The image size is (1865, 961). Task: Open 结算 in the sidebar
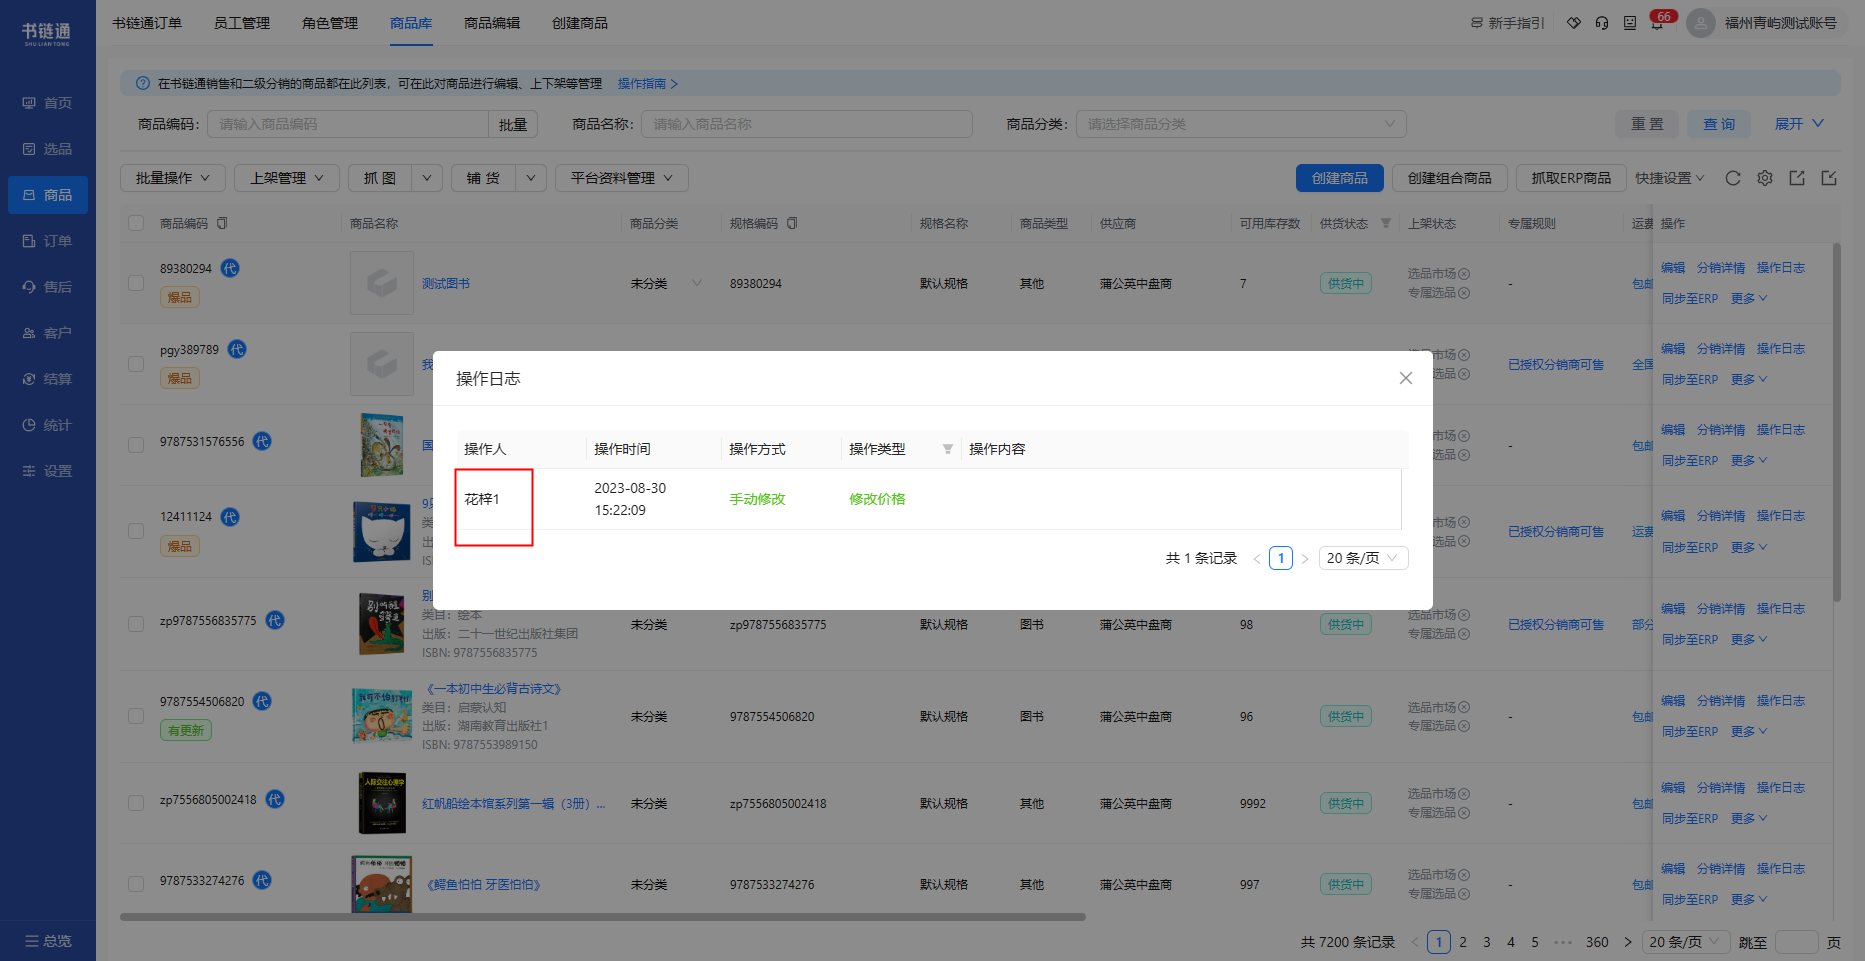click(48, 379)
